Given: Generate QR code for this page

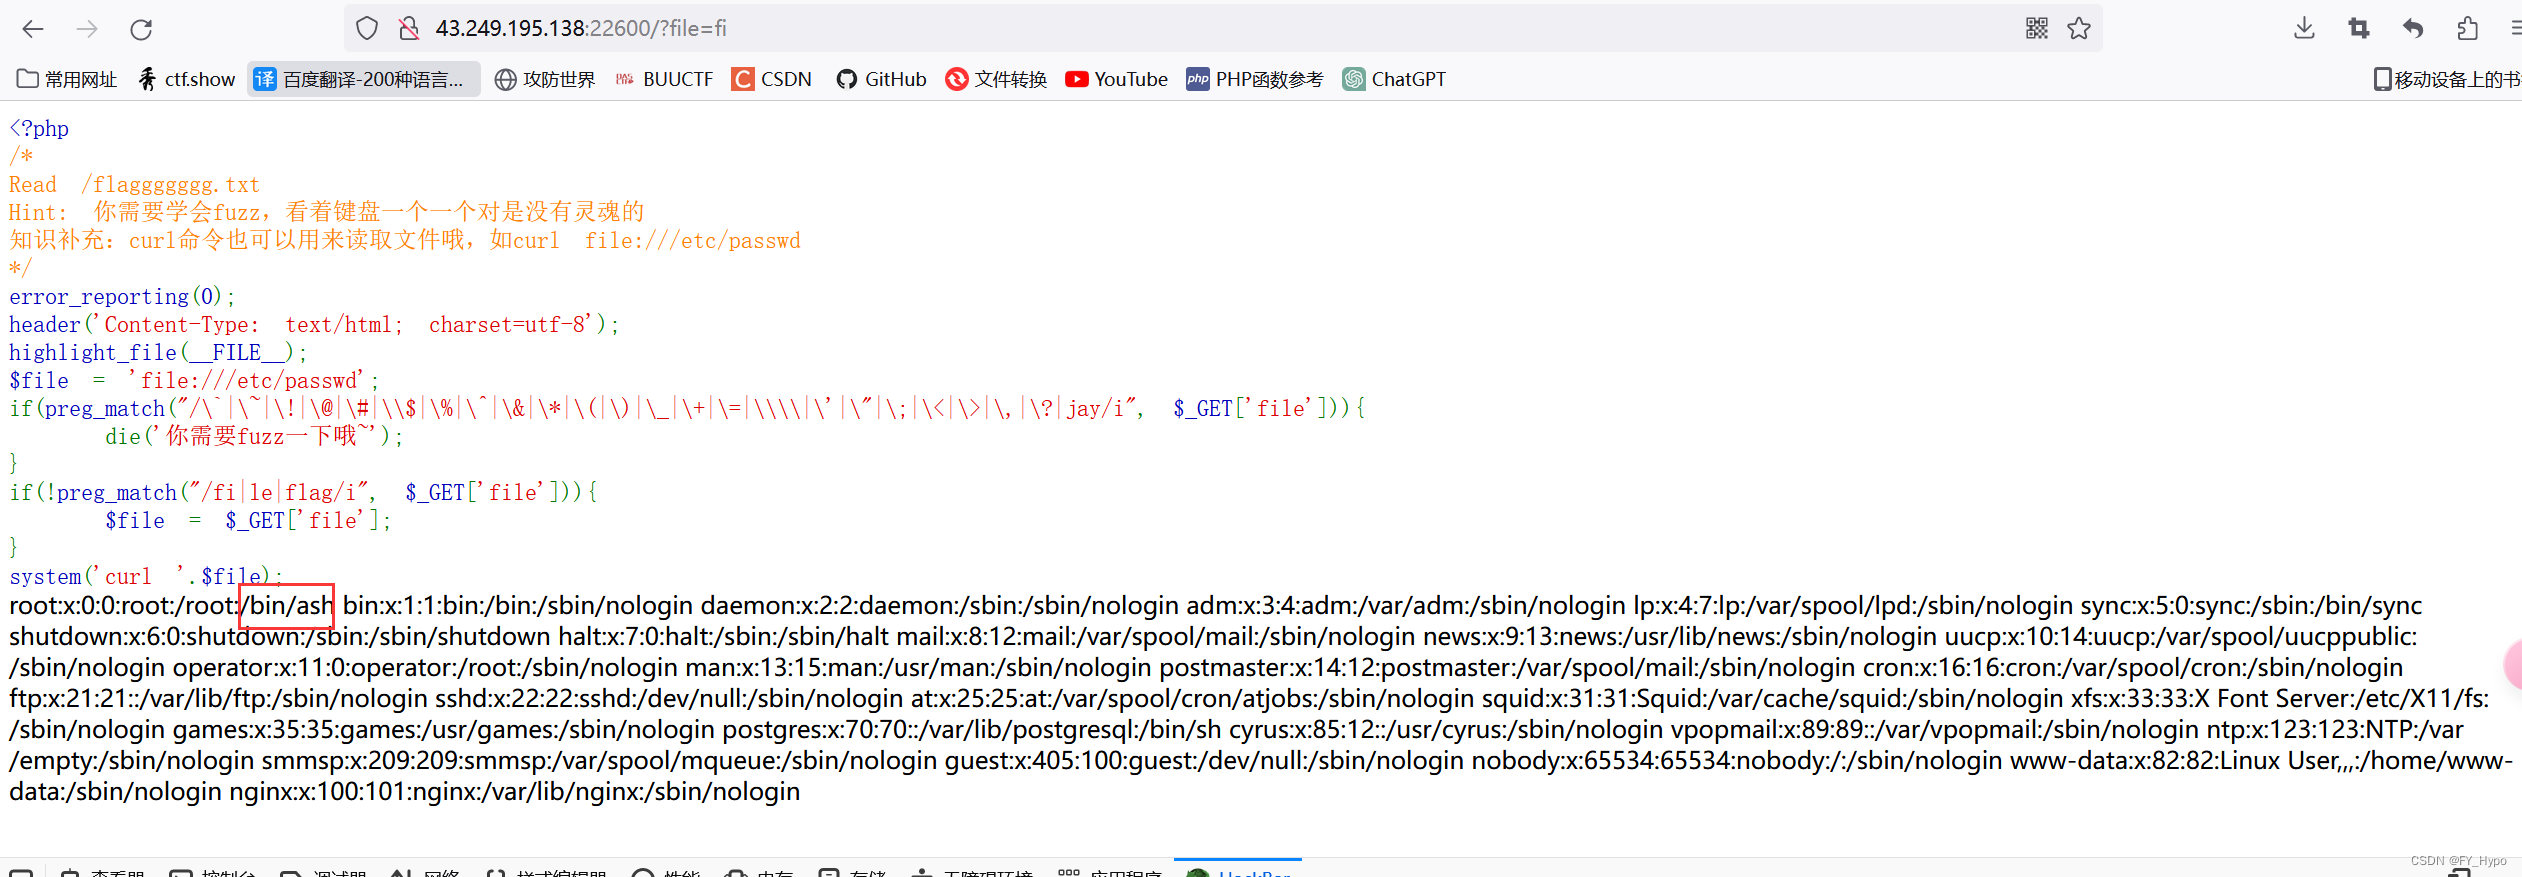Looking at the screenshot, I should pyautogui.click(x=2037, y=28).
